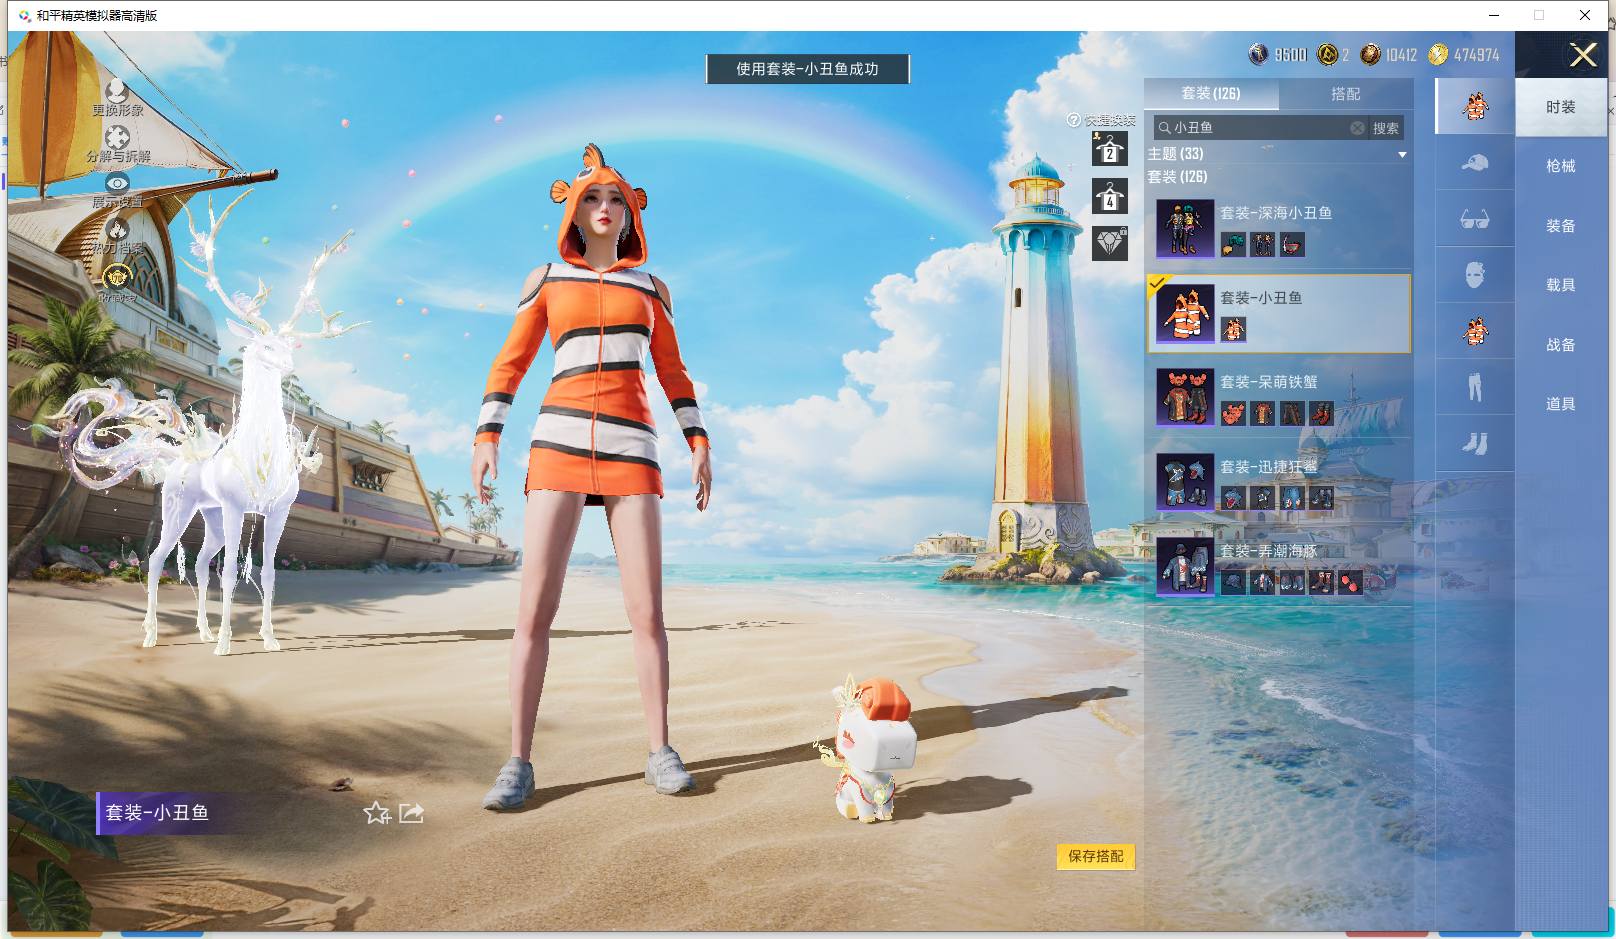Click the last piece icon of 弄潮海豚
Screen dimensions: 1616x939
click(1350, 582)
